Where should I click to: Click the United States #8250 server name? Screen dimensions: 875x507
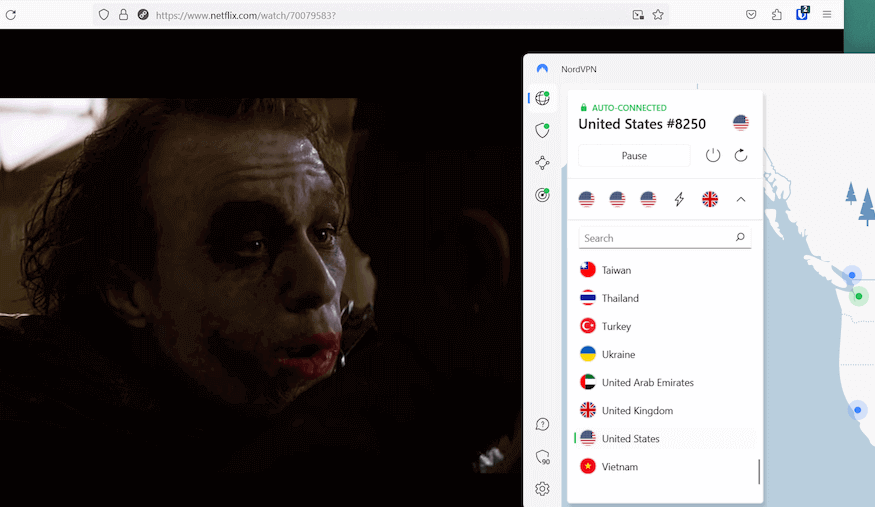pos(642,124)
